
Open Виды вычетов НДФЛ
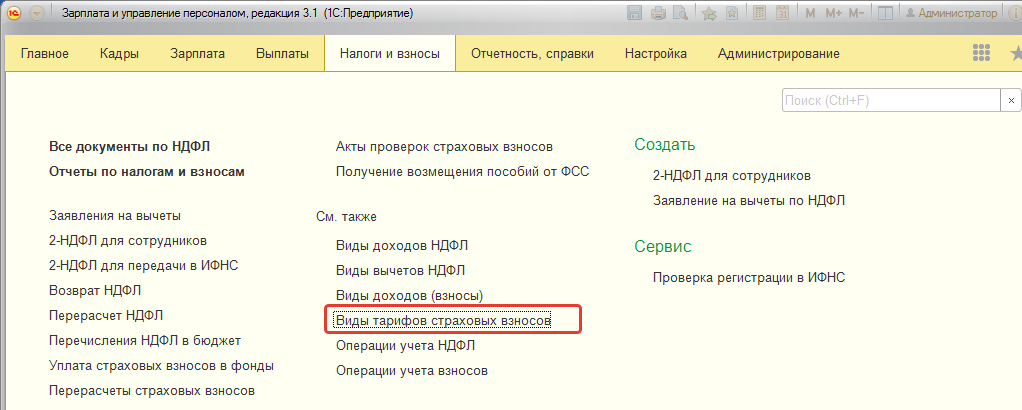point(400,271)
